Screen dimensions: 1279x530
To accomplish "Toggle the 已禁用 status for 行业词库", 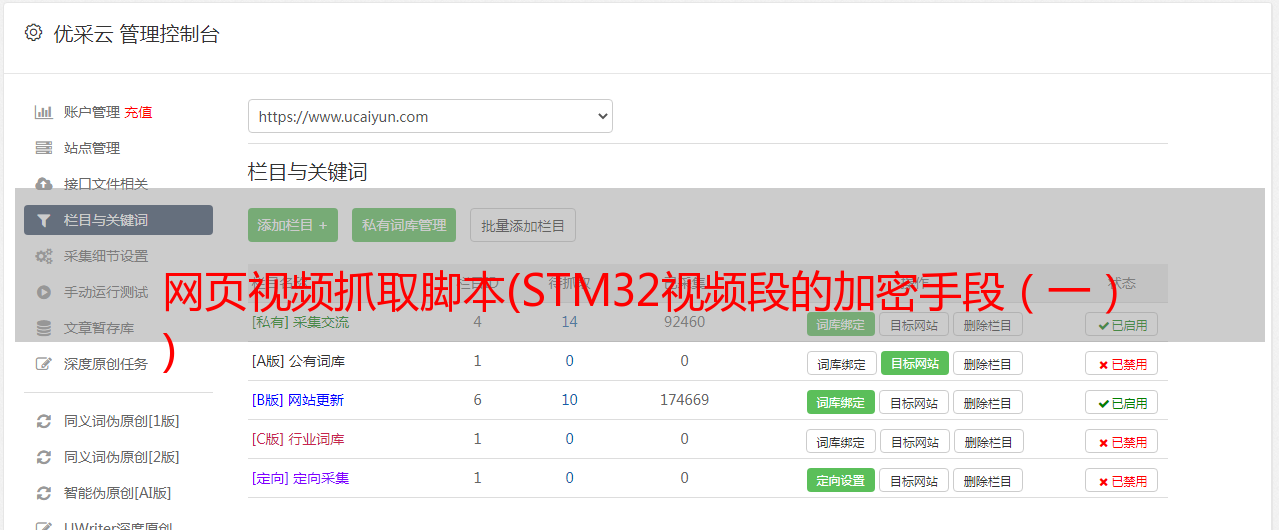I will coord(1122,441).
